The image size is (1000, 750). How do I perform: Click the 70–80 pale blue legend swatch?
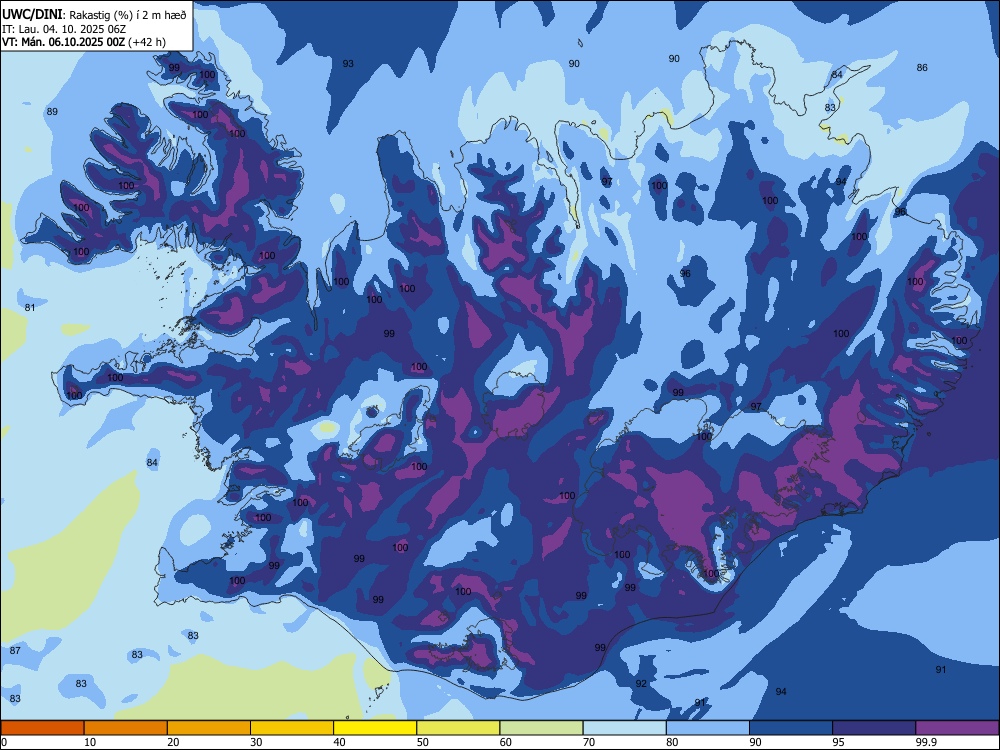[624, 728]
